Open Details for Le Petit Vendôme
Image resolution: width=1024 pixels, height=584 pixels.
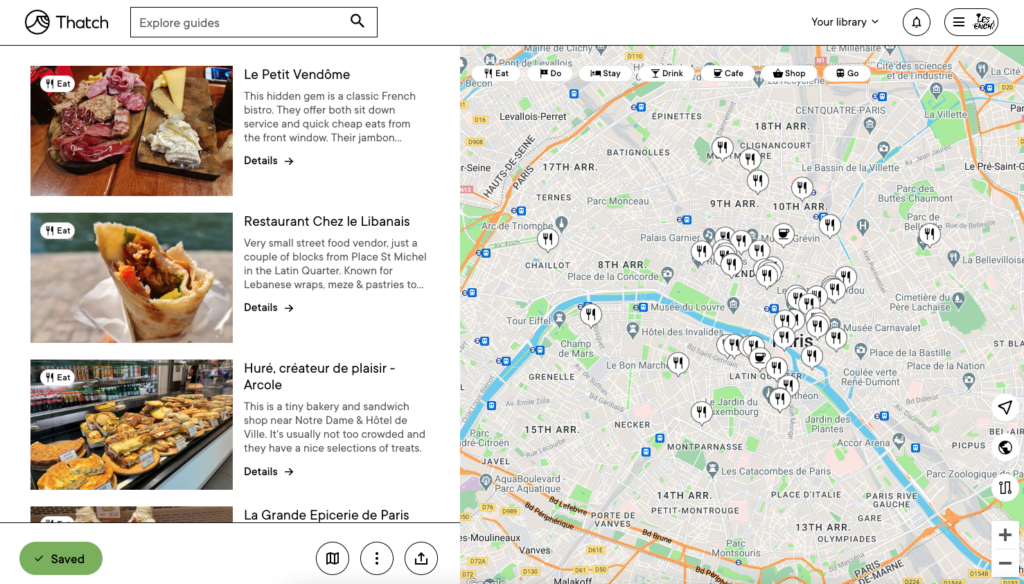pos(268,160)
